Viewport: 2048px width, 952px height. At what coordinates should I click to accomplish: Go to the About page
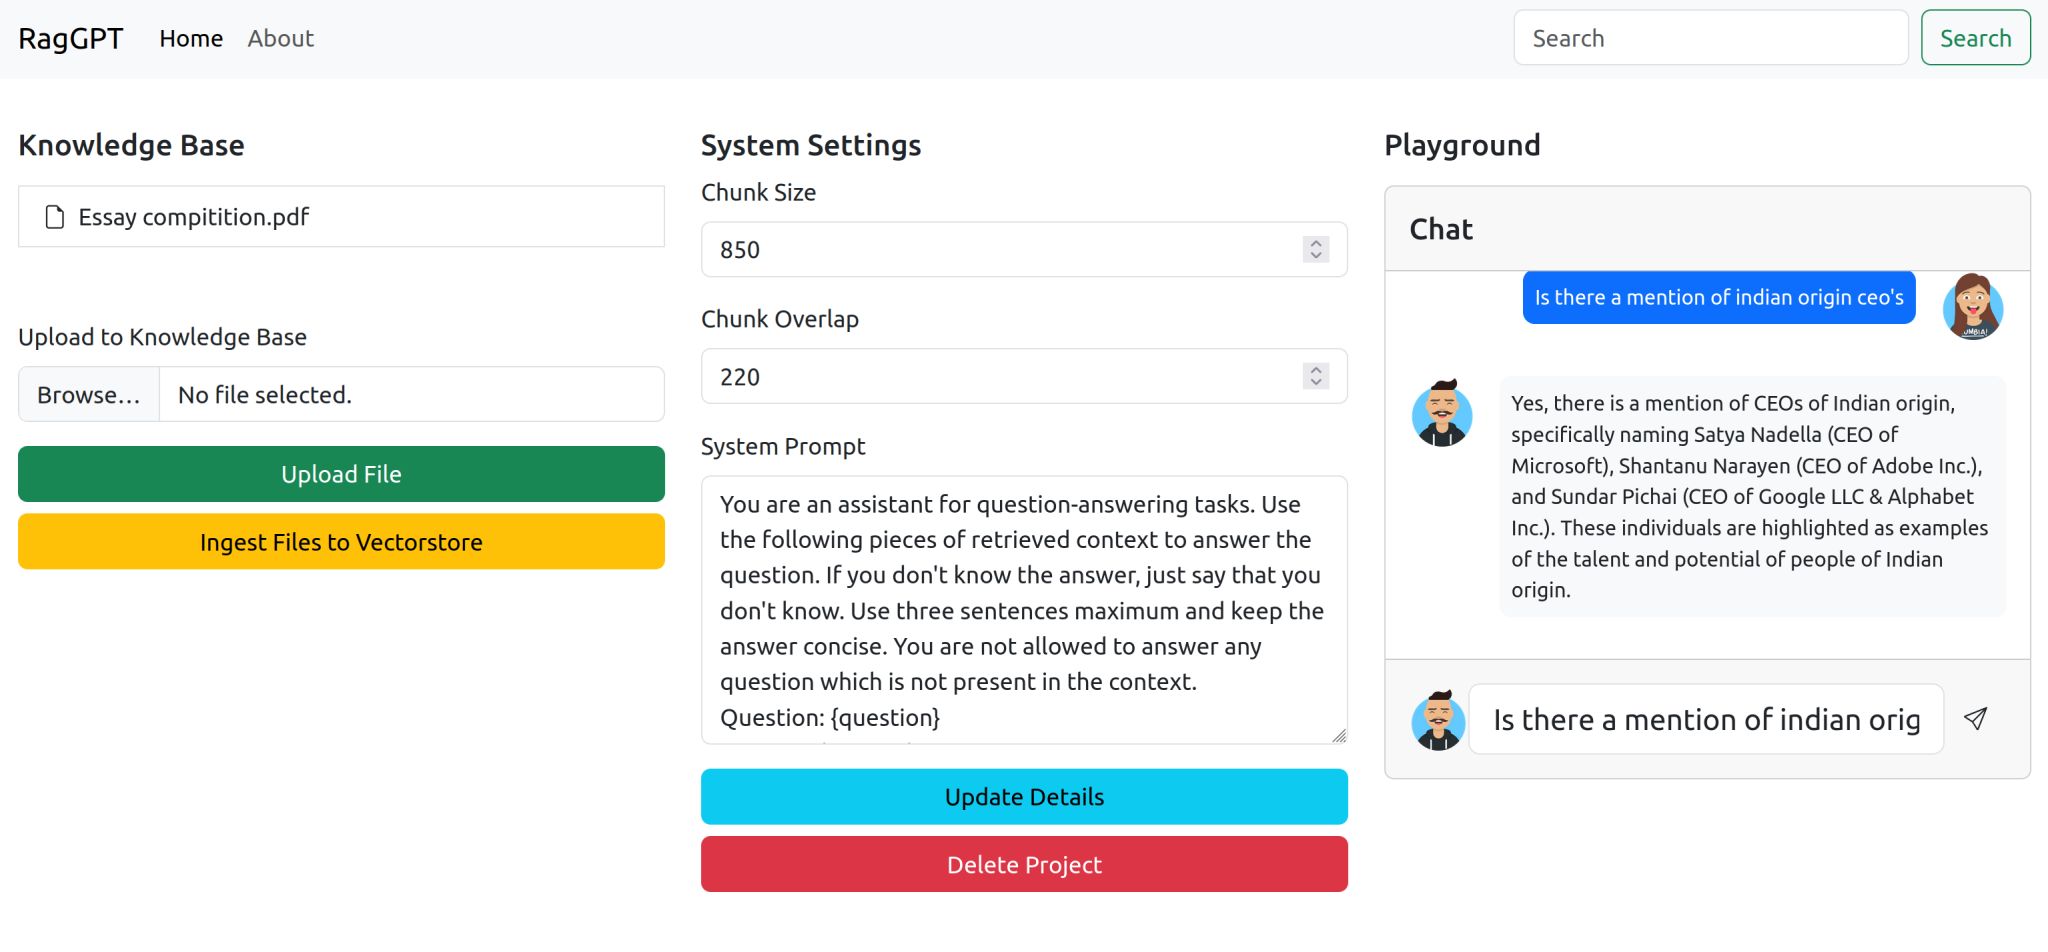point(280,39)
